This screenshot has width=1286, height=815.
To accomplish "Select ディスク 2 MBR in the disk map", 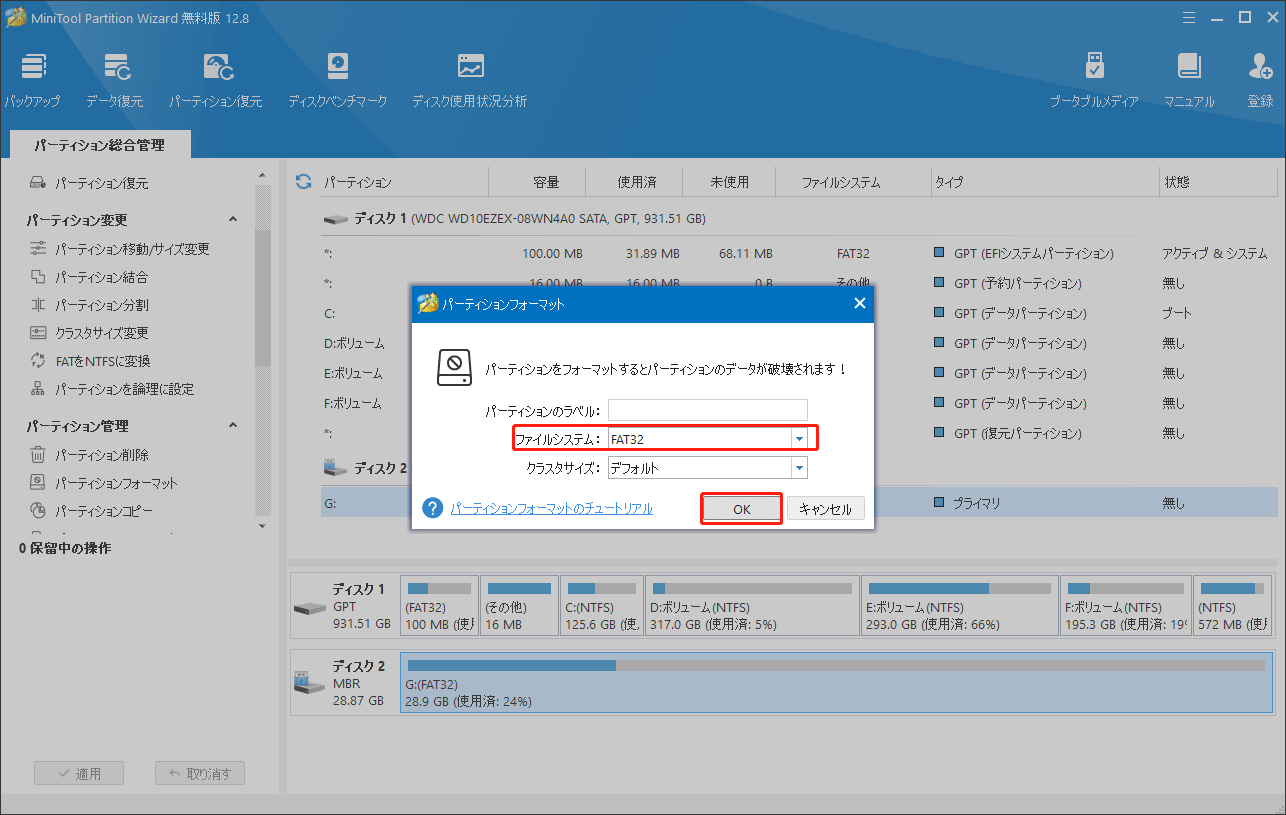I will 345,683.
